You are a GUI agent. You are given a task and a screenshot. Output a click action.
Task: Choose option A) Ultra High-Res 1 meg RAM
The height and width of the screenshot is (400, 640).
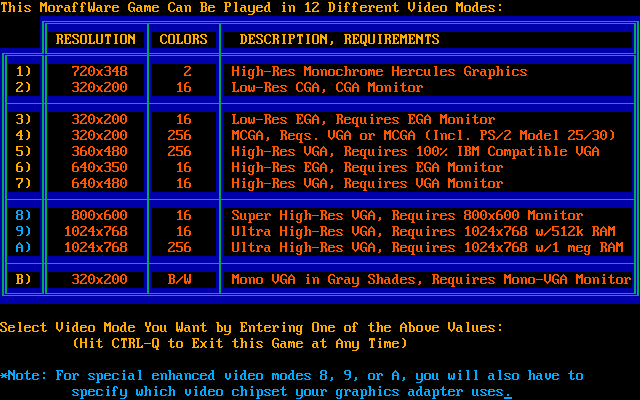(24, 248)
